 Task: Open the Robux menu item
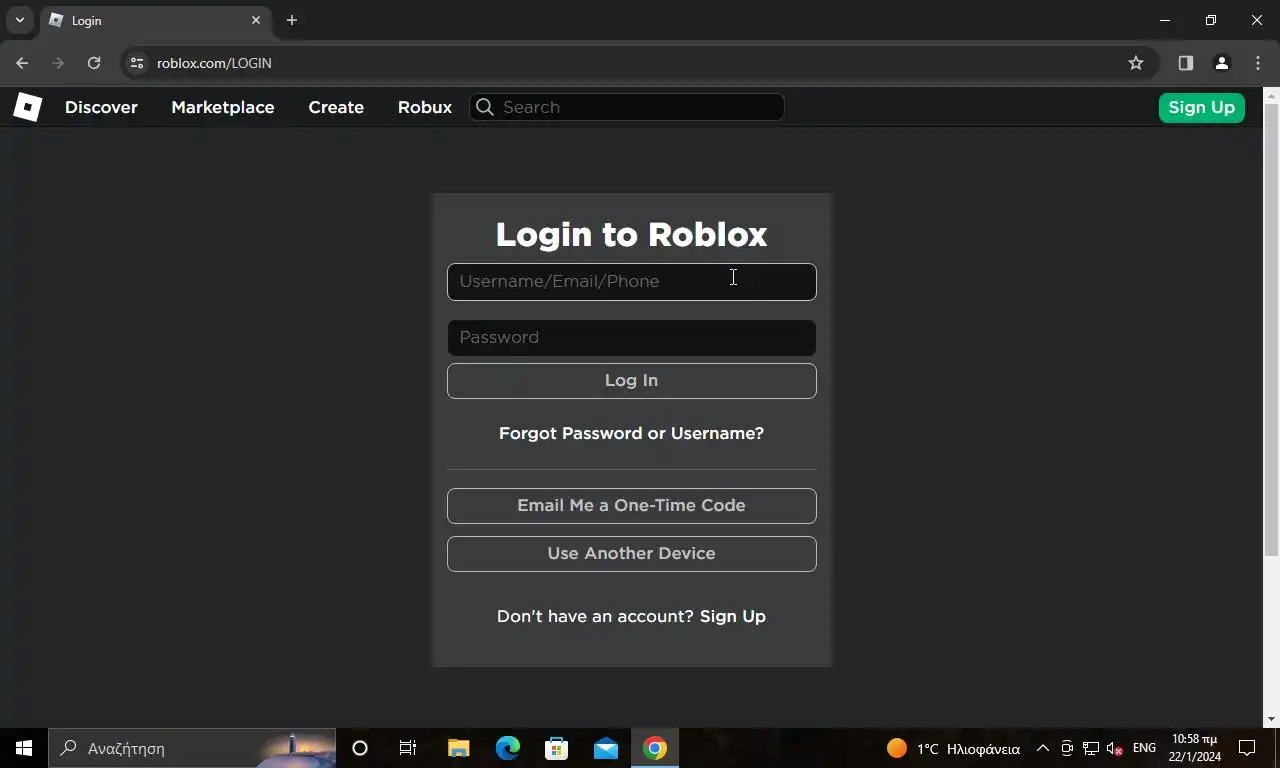tap(425, 107)
